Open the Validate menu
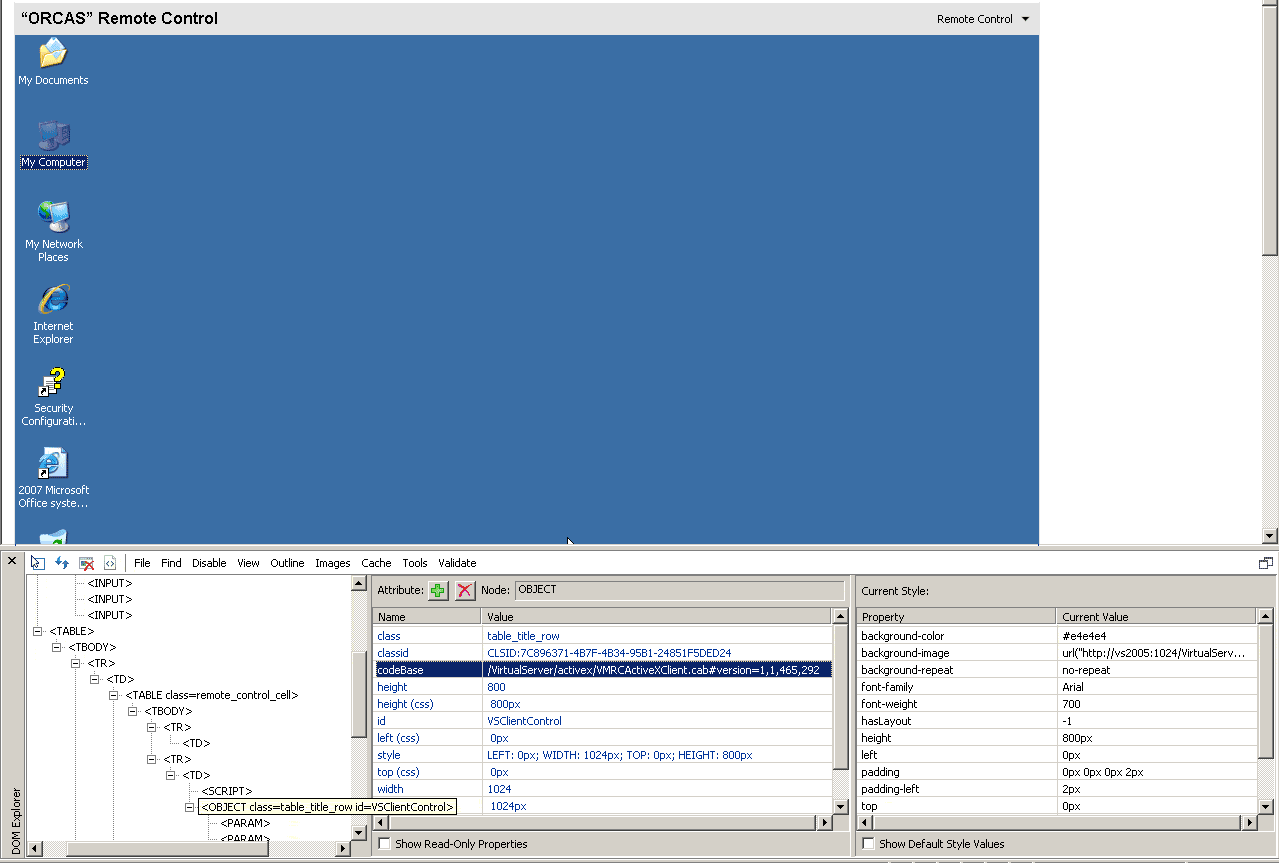Viewport: 1279px width, 863px height. point(457,563)
